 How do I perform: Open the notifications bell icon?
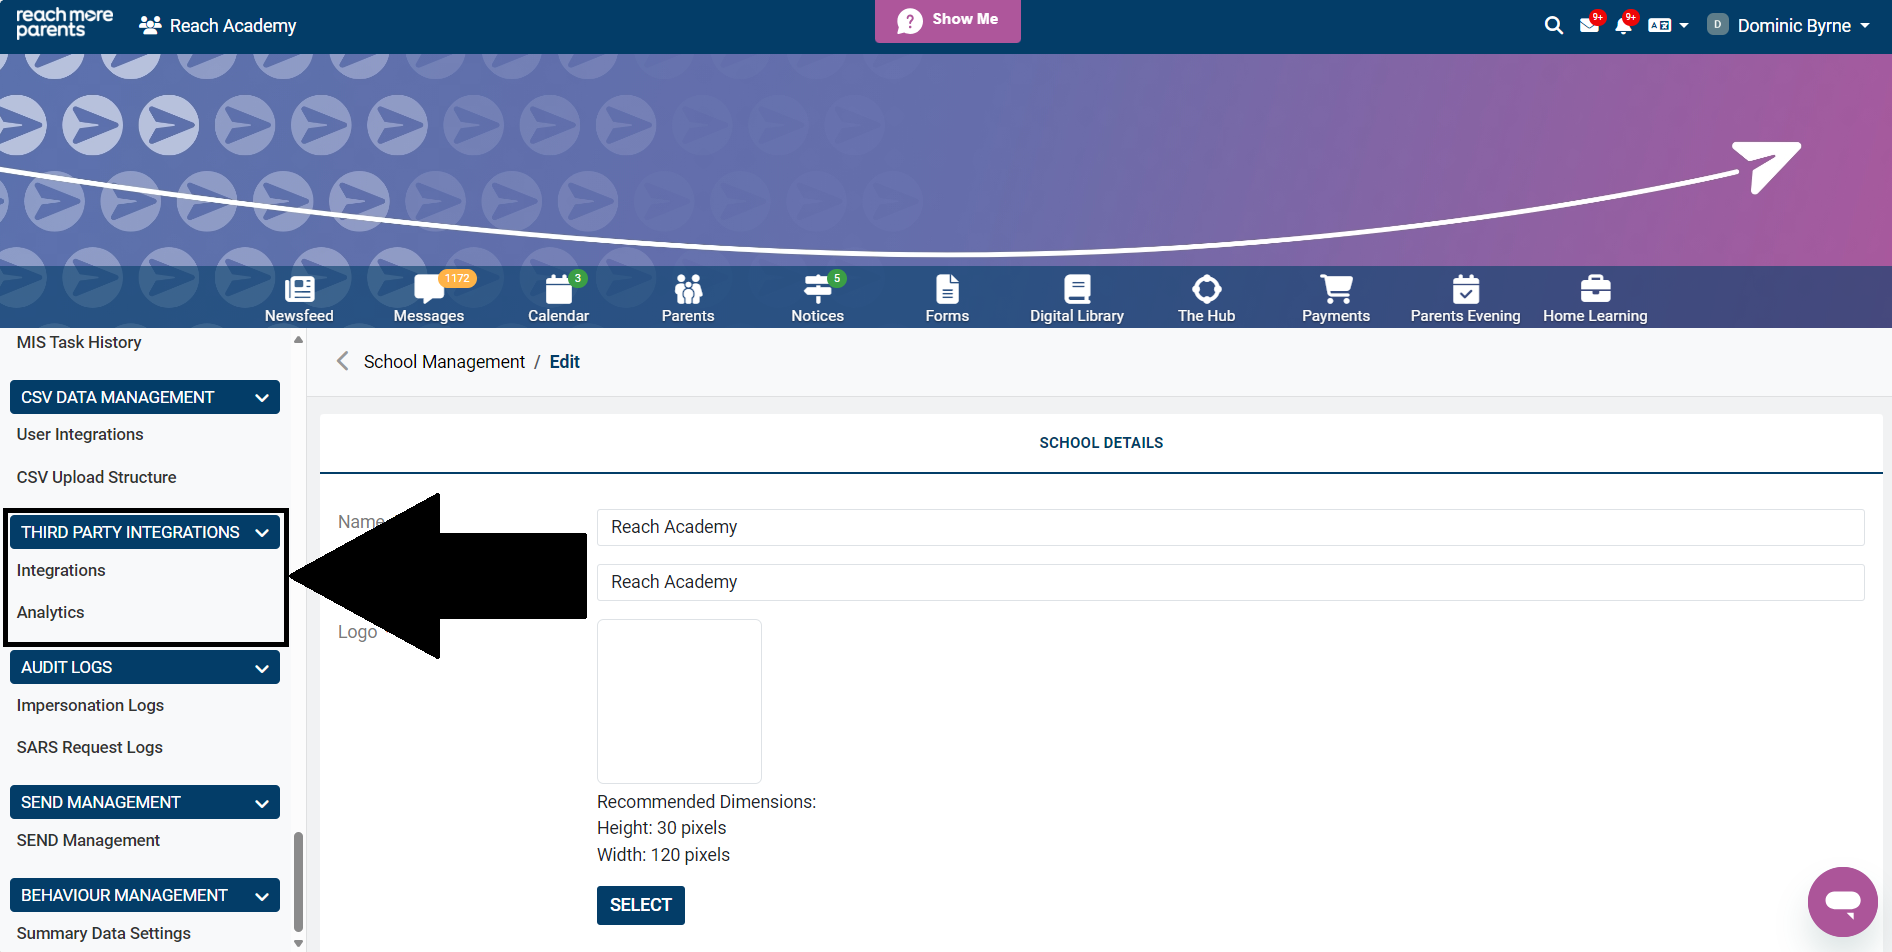tap(1623, 26)
